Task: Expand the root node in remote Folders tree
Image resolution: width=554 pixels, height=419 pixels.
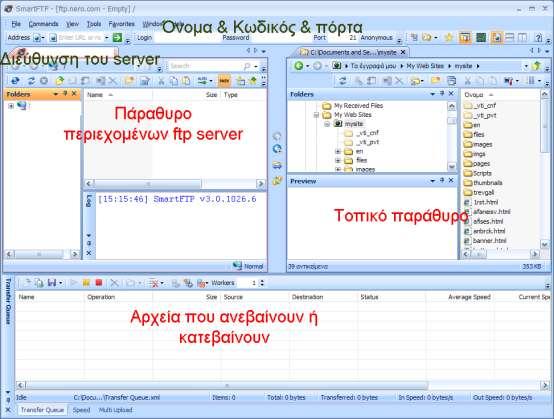Action: coord(11,106)
